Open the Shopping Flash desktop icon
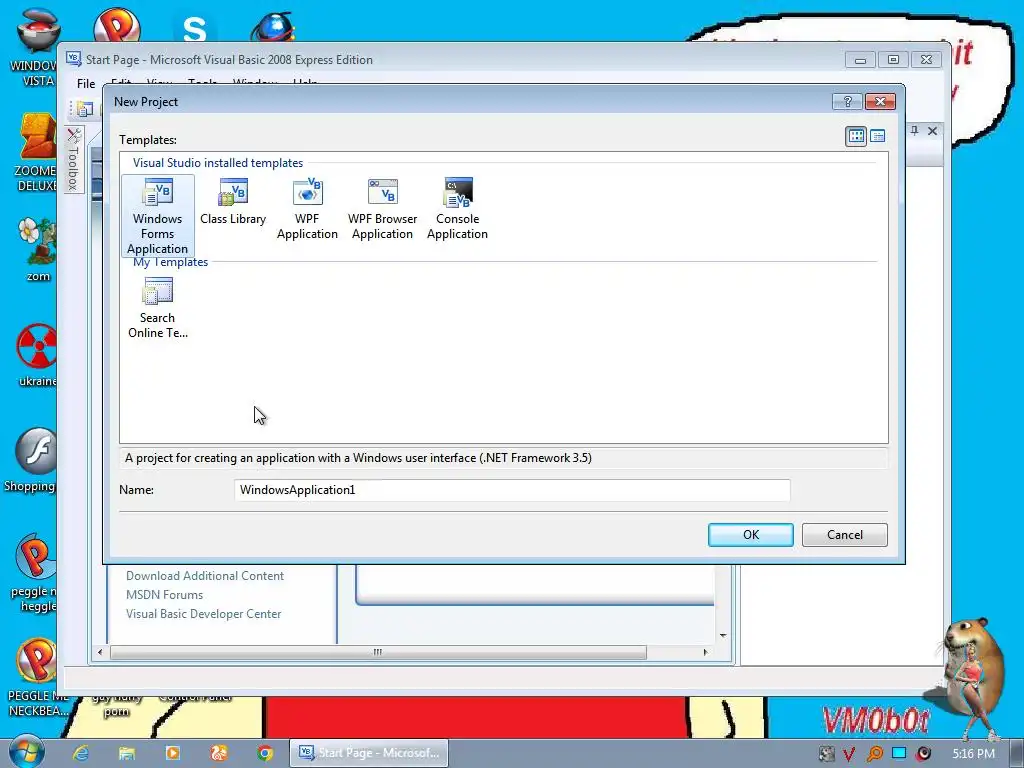This screenshot has height=768, width=1024. [x=31, y=460]
